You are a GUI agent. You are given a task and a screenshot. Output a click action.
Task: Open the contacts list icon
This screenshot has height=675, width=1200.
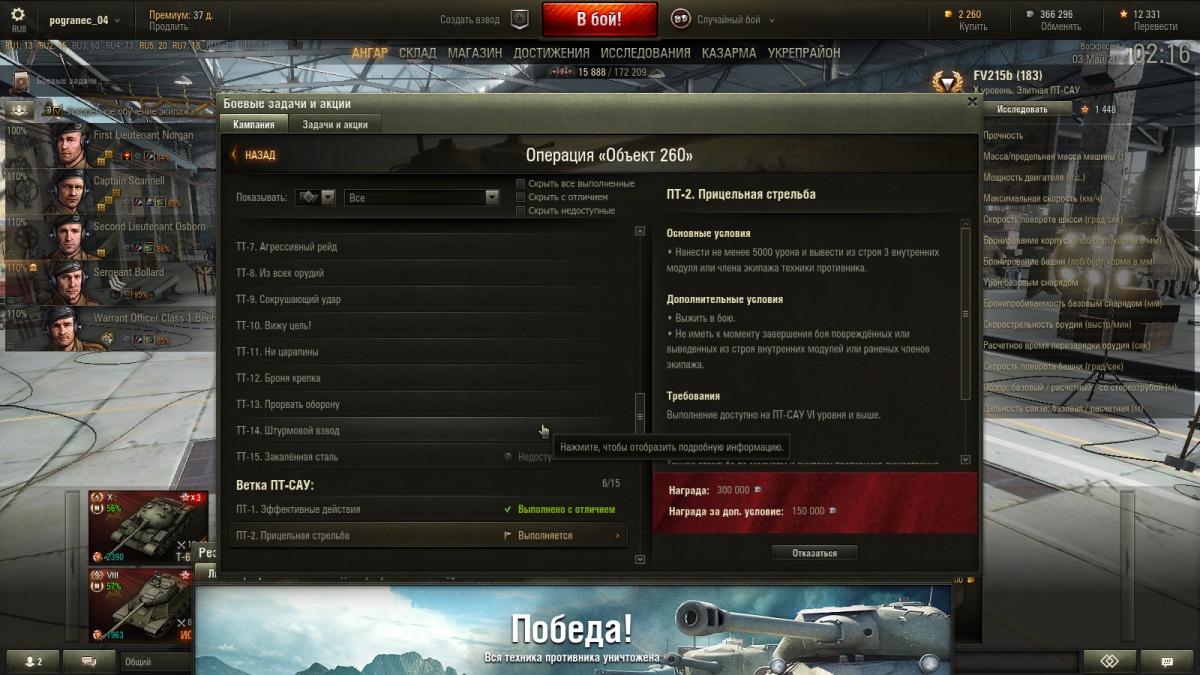(33, 661)
